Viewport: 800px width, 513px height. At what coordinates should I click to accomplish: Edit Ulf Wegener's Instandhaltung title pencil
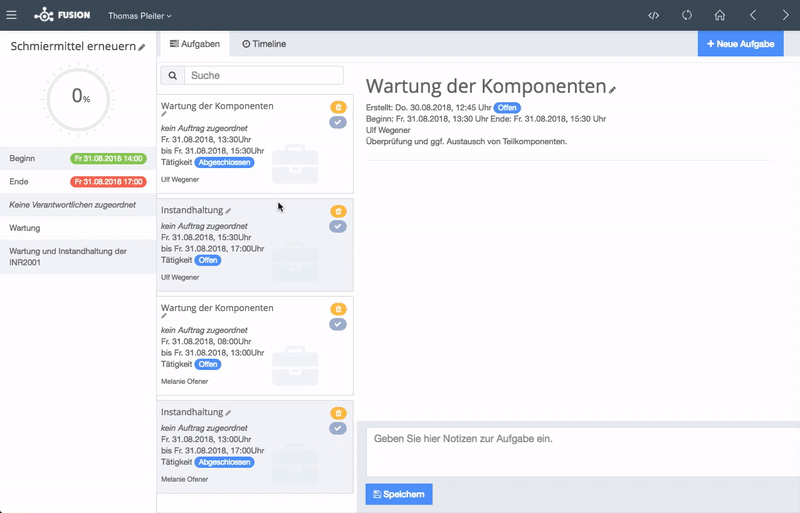click(228, 211)
